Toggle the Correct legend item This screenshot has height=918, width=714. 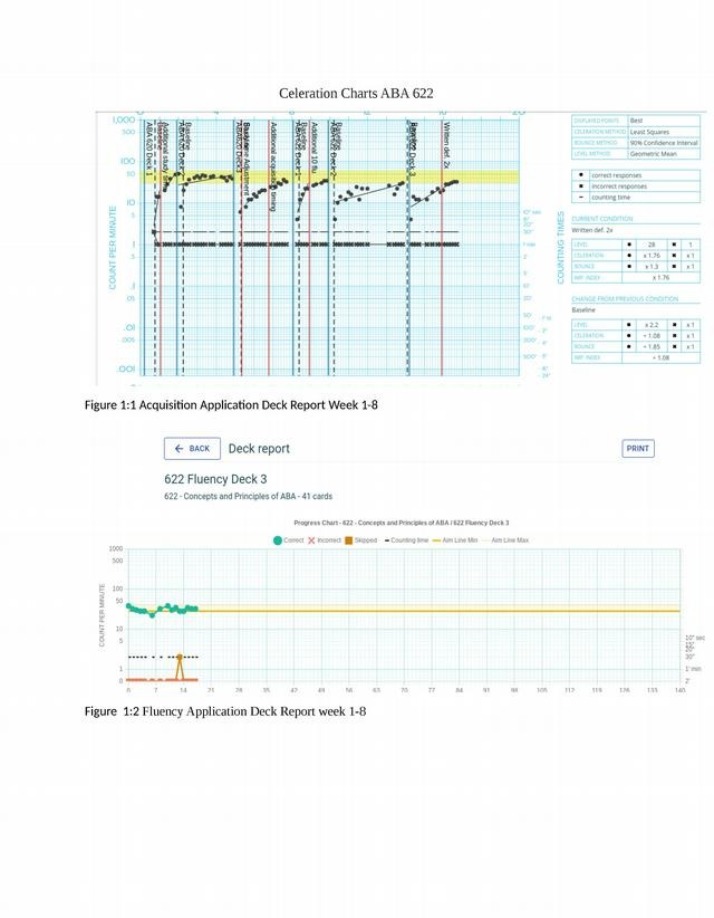[289, 540]
